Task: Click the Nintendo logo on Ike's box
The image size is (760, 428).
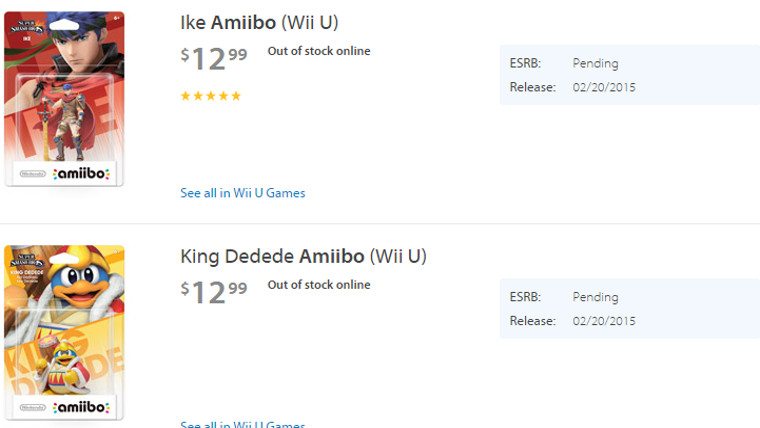Action: [x=32, y=174]
